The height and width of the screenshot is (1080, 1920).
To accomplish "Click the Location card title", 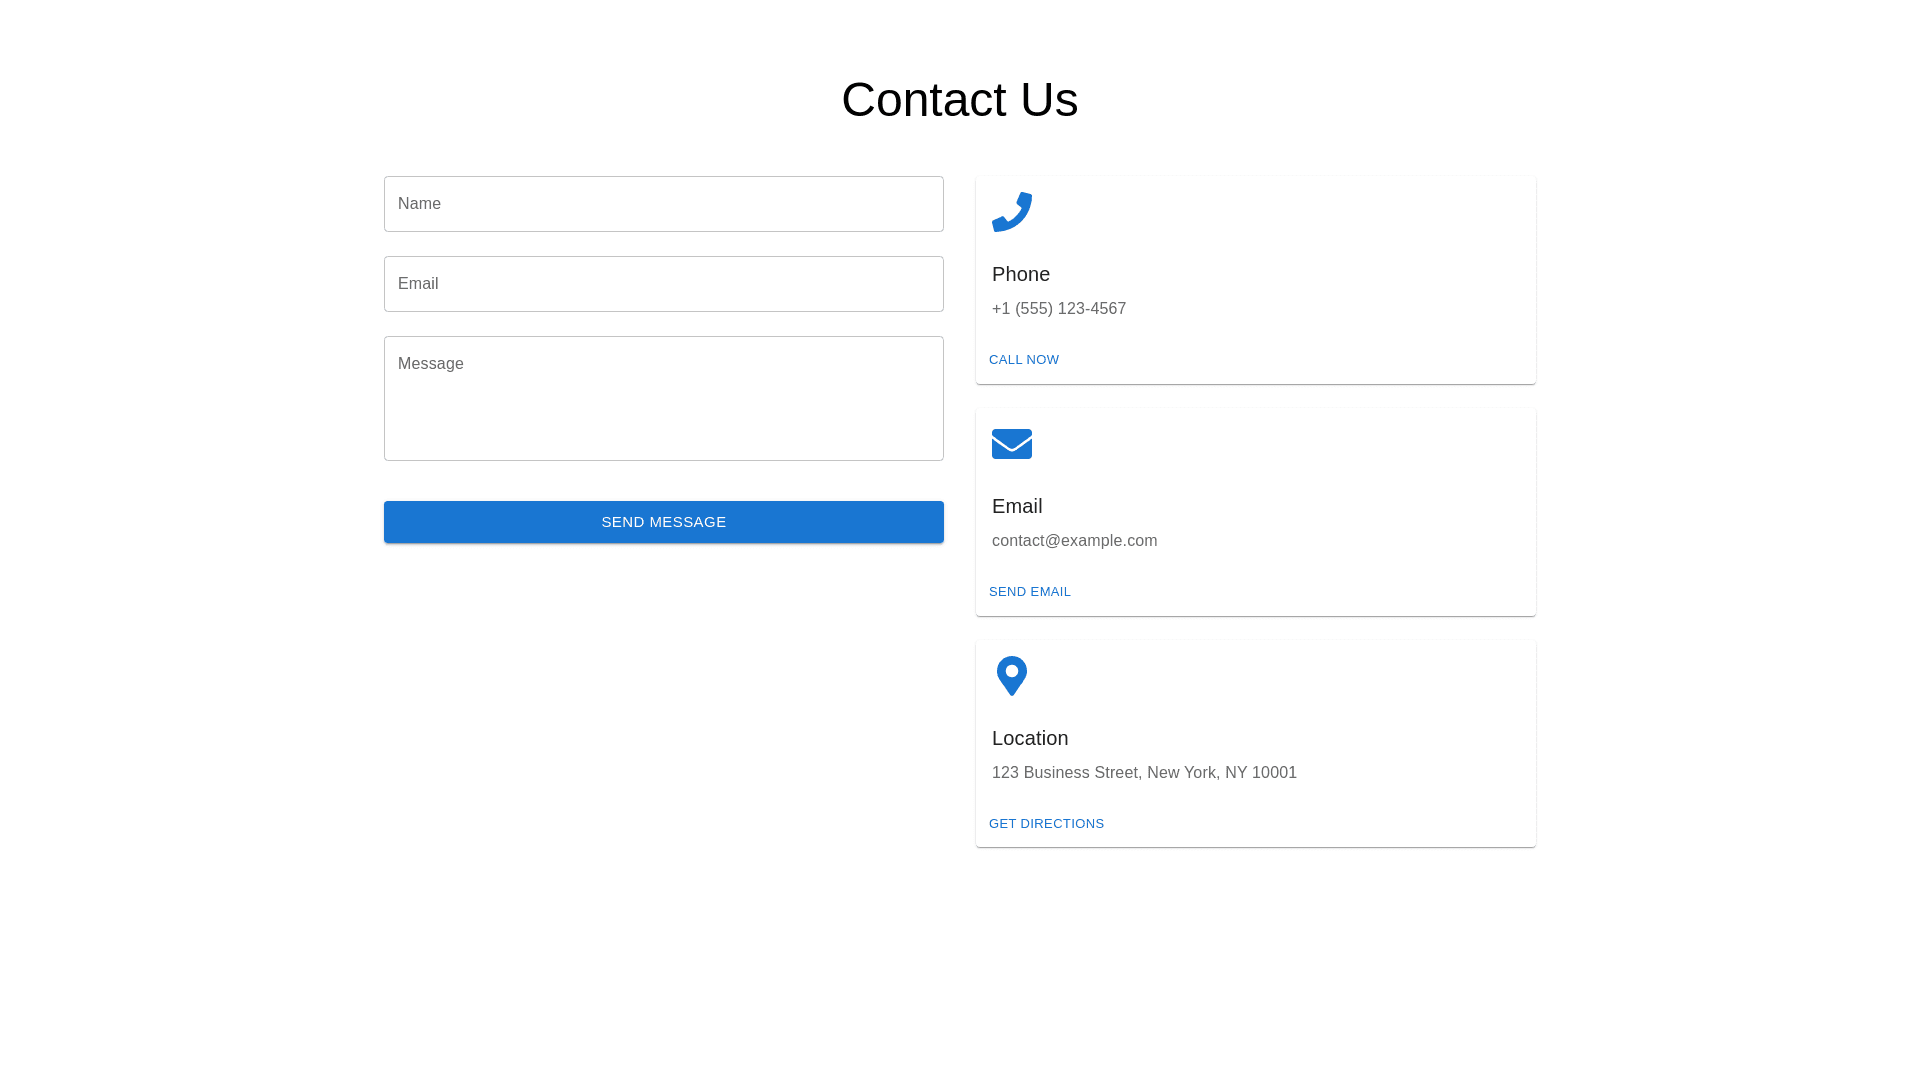I will 1029,738.
